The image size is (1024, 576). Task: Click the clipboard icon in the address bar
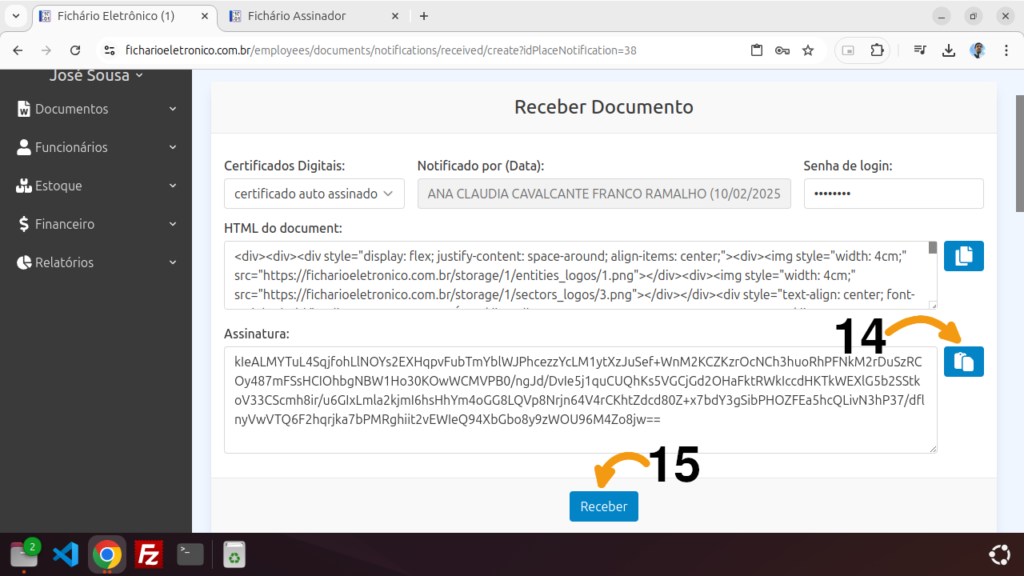(x=756, y=50)
